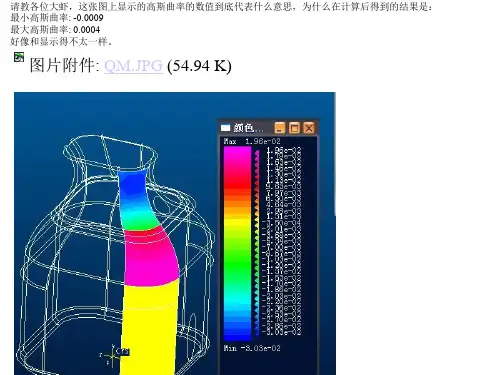Minimize the 颜色 legend window
The image size is (500, 375).
(x=280, y=128)
